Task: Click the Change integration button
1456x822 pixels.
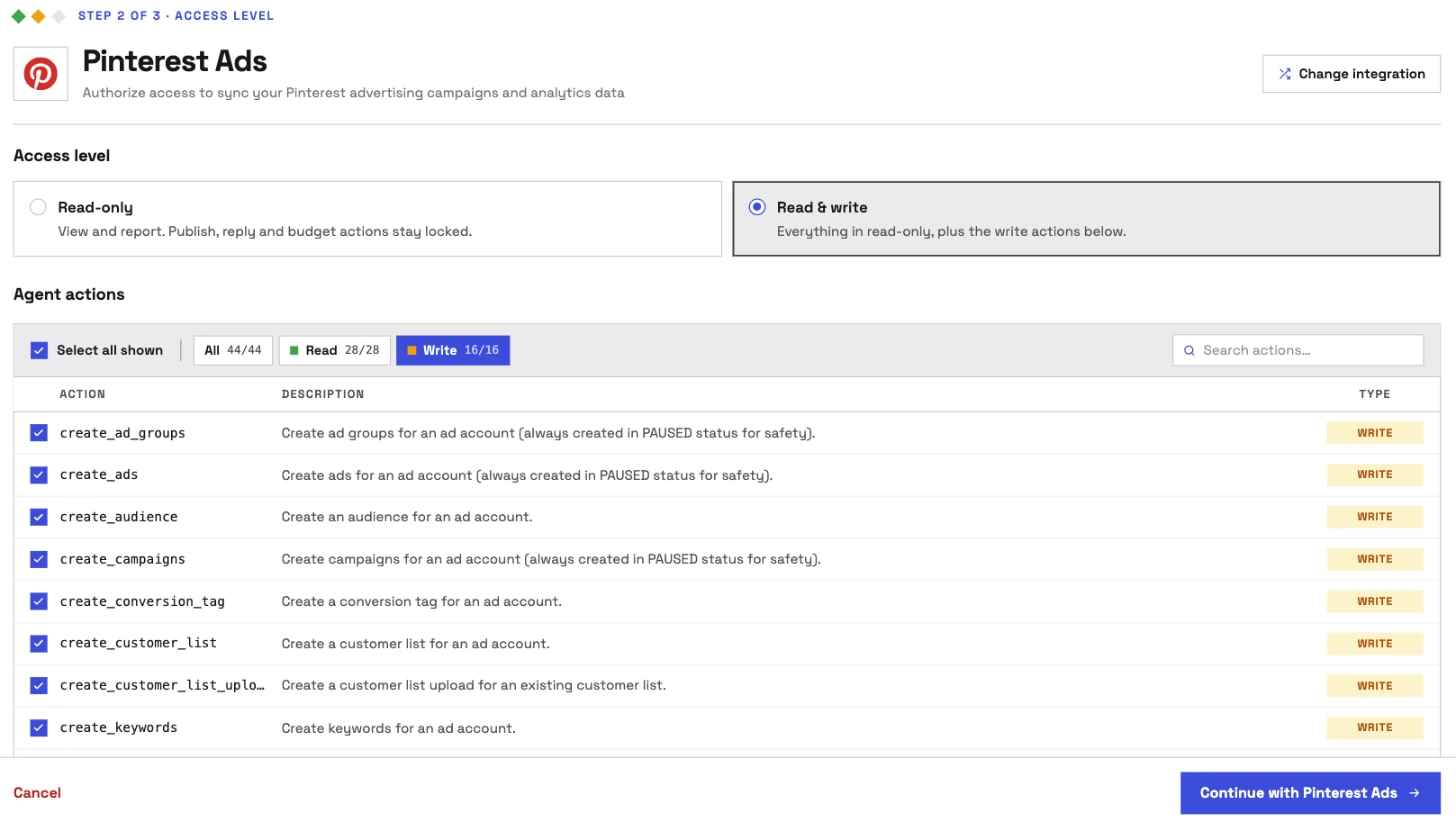Action: click(x=1351, y=74)
